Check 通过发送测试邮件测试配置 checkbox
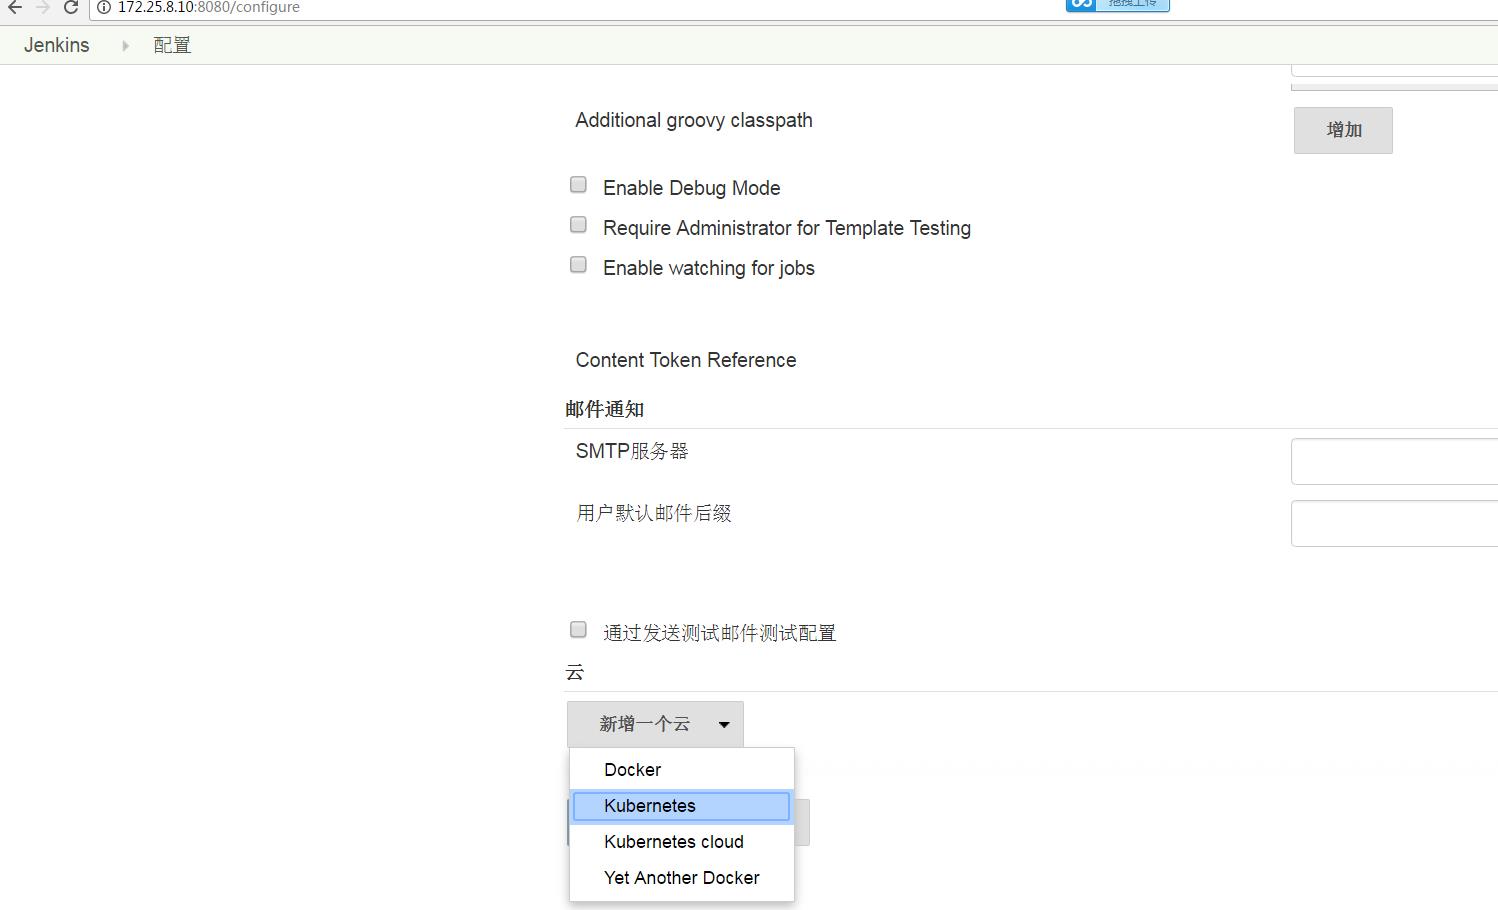Screen dimensions: 1498x910 pyautogui.click(x=578, y=629)
